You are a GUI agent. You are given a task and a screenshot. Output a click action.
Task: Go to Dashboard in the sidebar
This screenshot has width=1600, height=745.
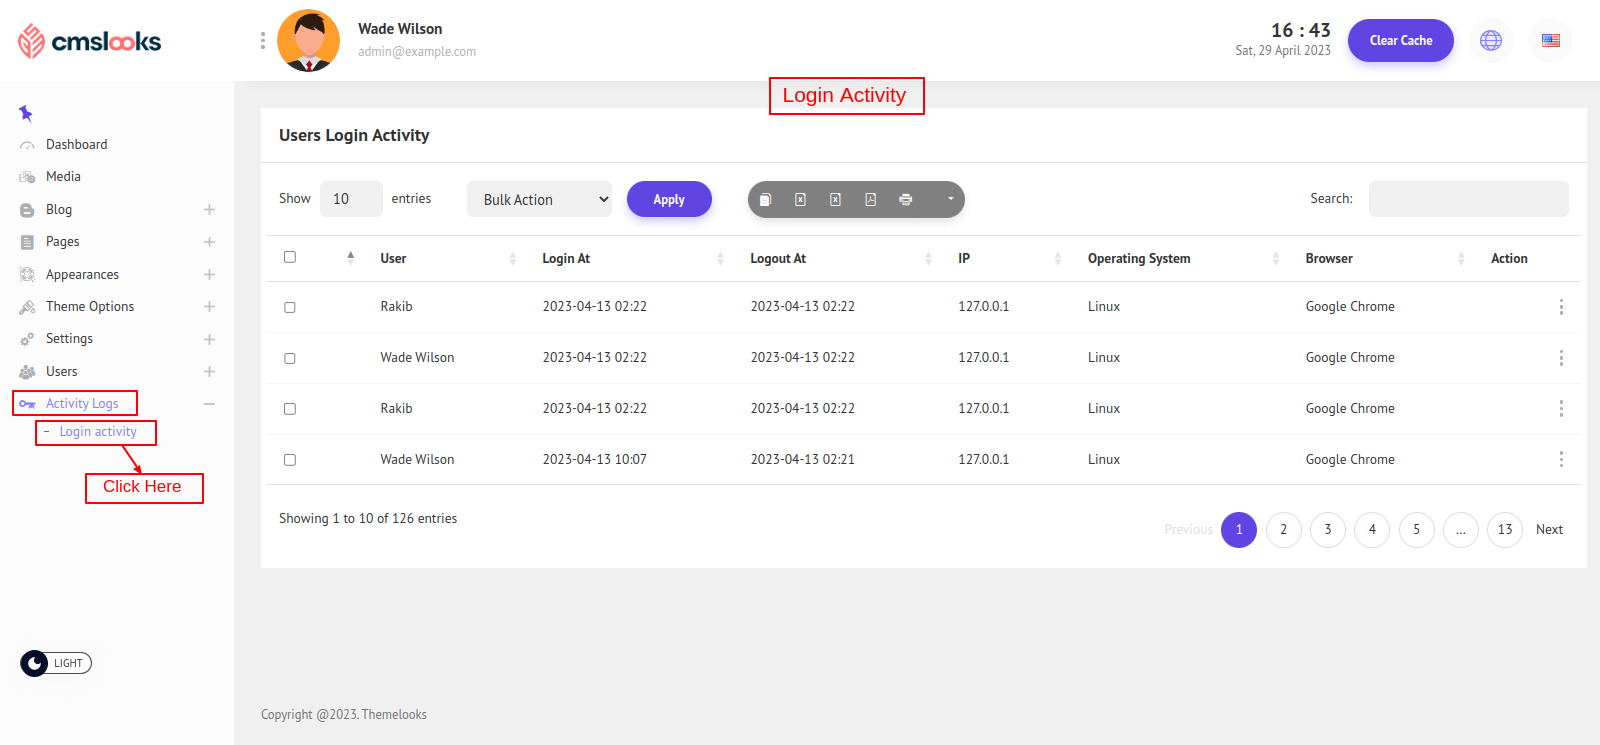[76, 144]
